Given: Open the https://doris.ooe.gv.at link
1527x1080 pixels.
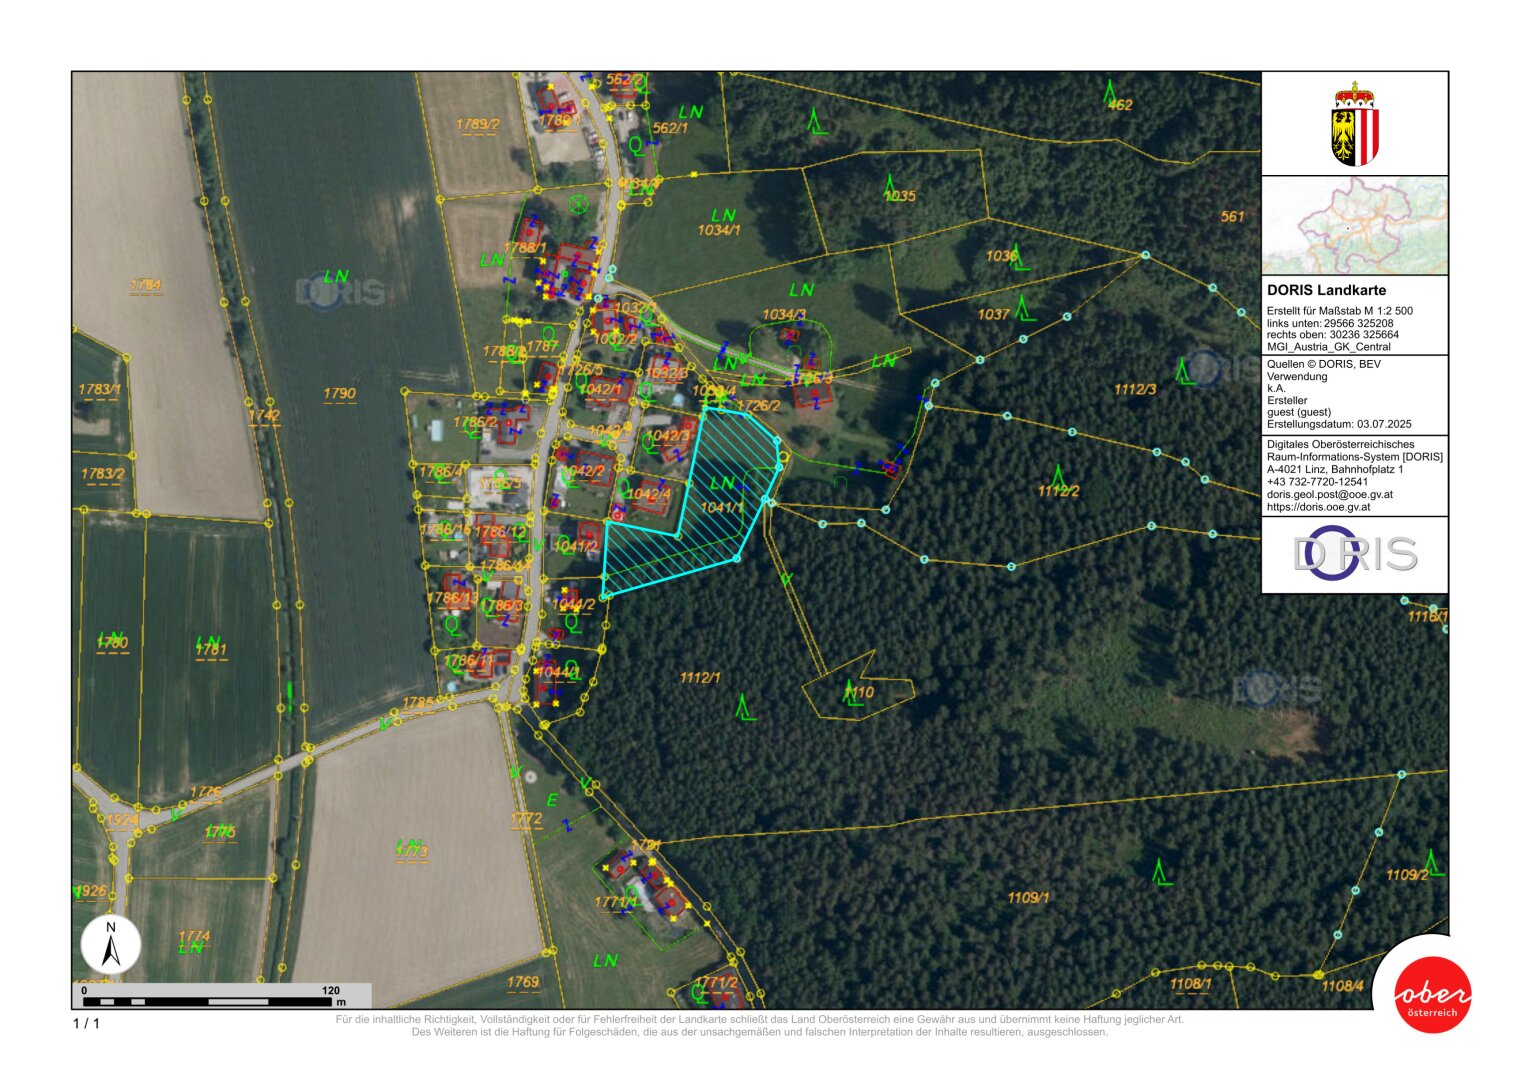Looking at the screenshot, I should point(1318,507).
